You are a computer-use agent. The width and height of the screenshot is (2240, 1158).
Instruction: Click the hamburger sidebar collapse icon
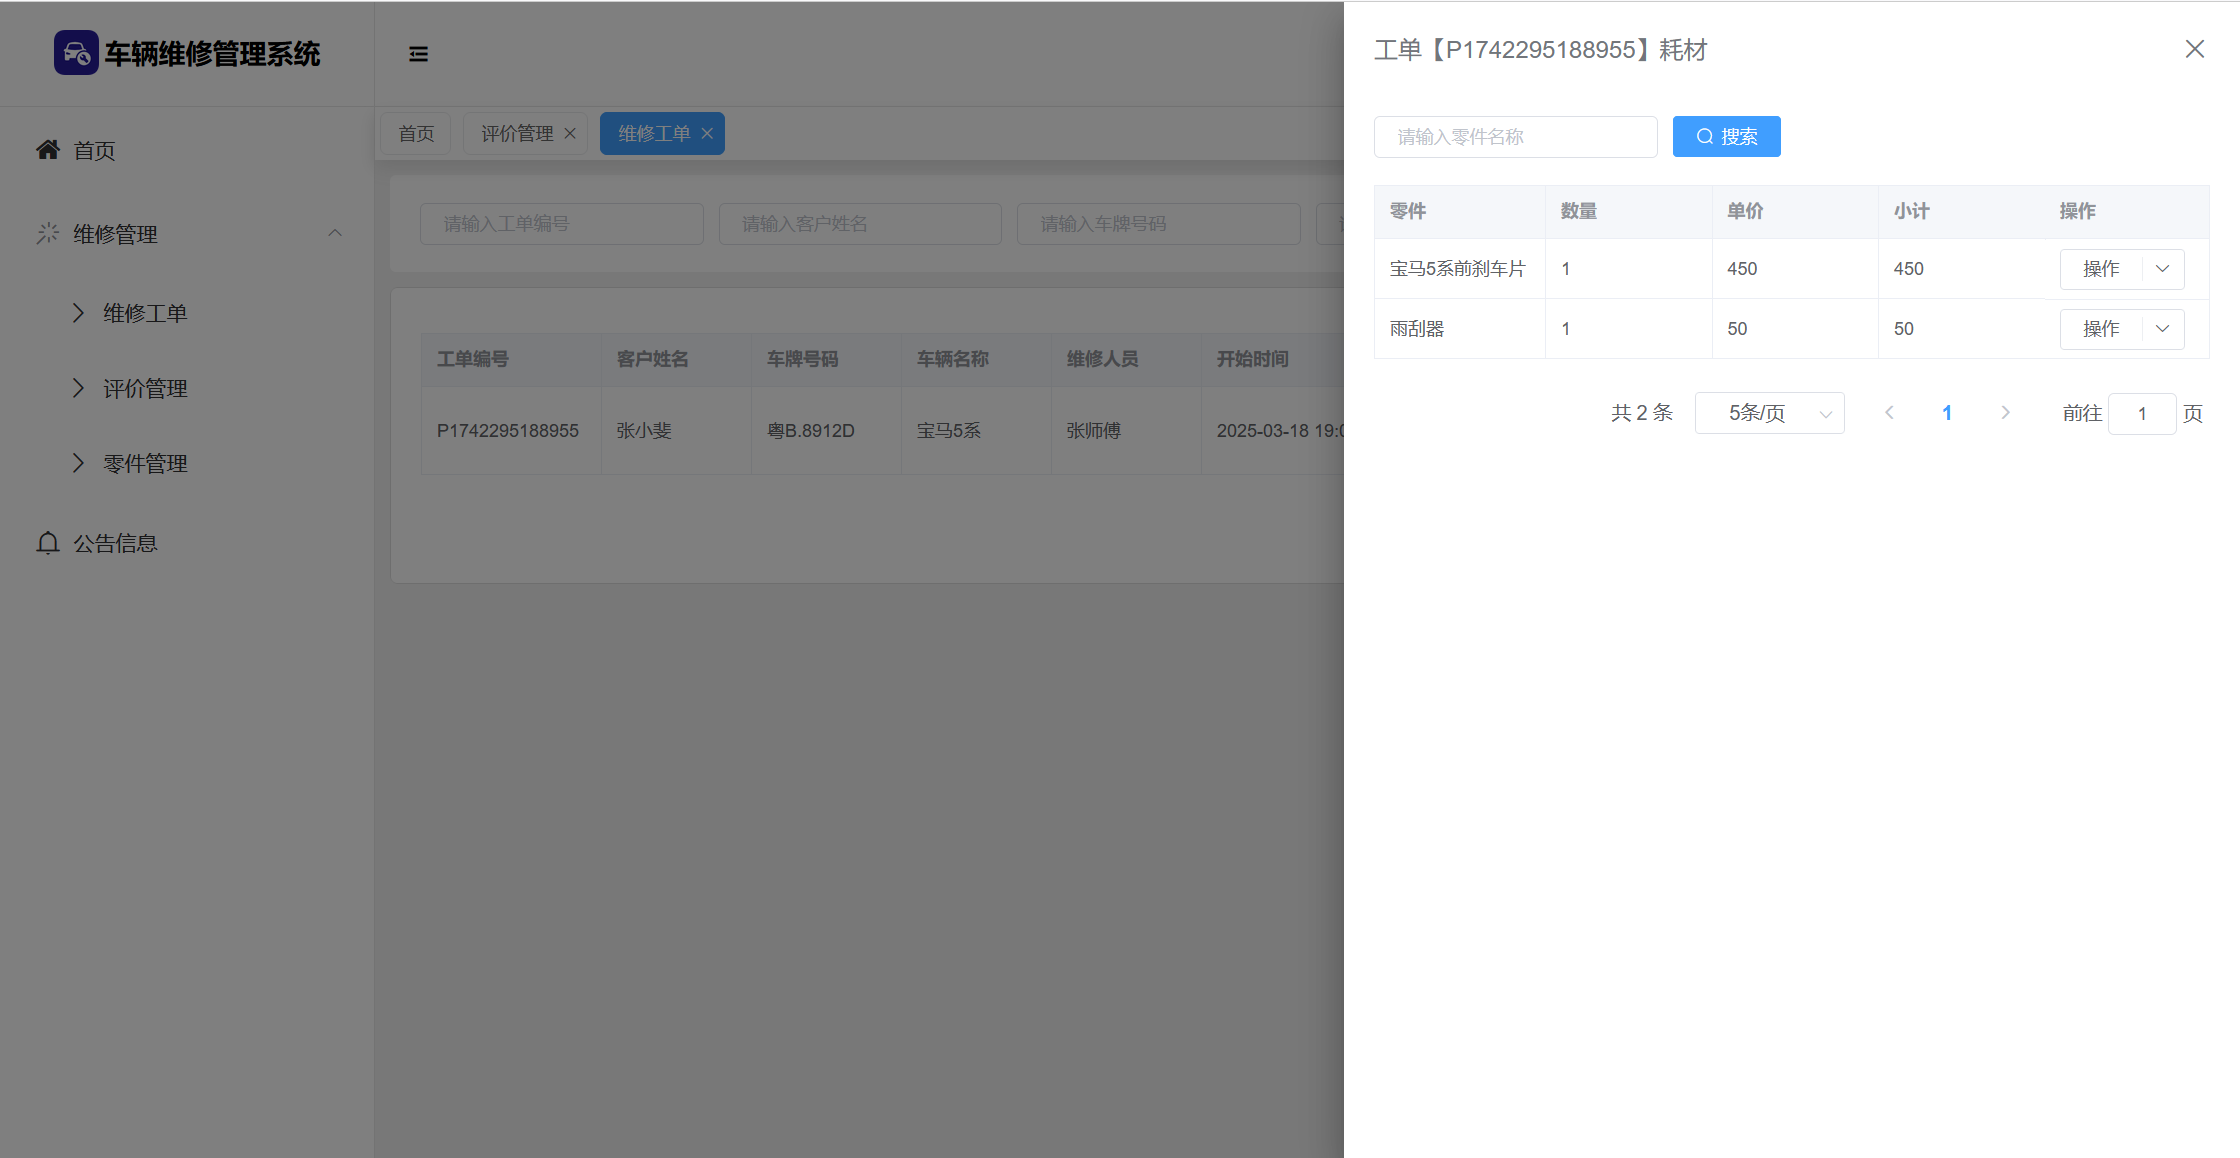[x=418, y=54]
